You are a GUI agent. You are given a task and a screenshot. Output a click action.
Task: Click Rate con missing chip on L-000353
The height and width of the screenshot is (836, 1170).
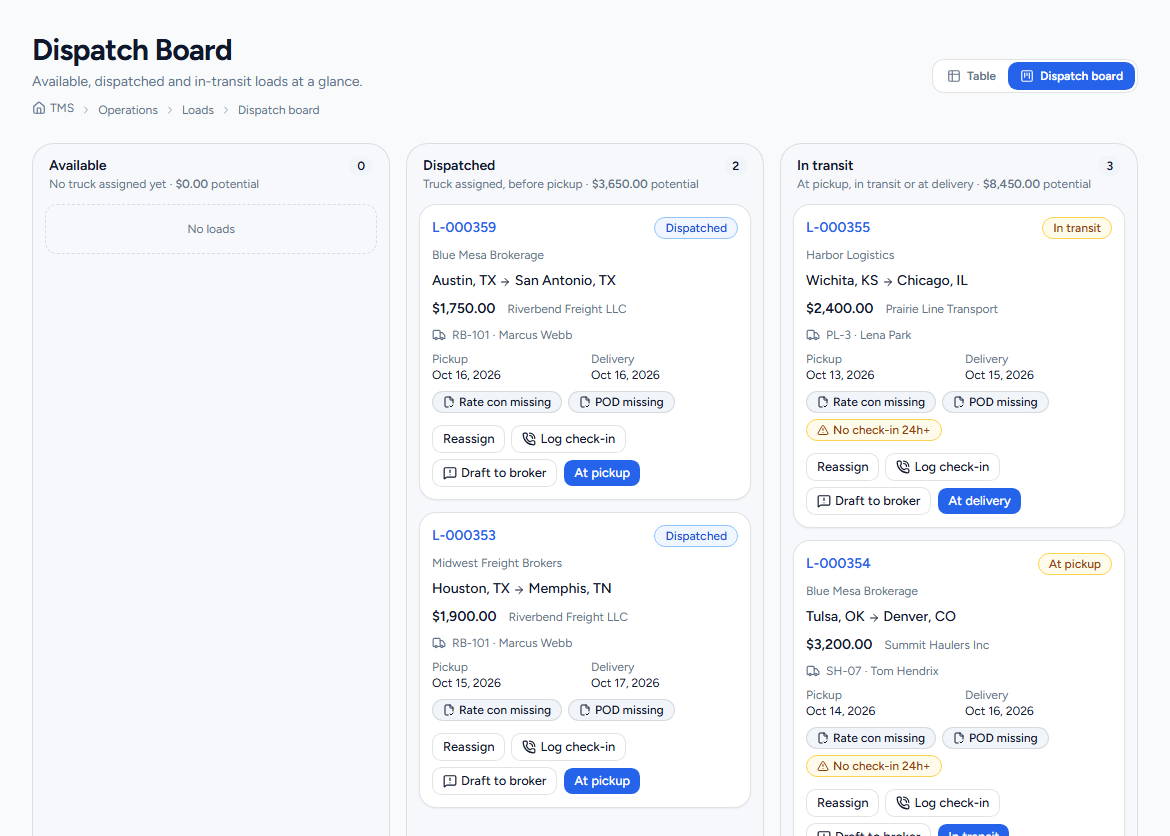(497, 710)
